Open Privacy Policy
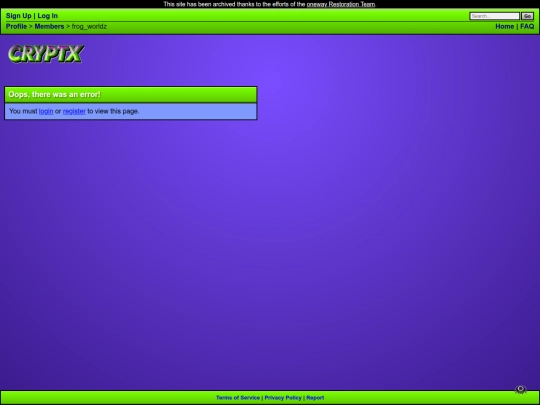Image resolution: width=540 pixels, height=405 pixels. (283, 398)
